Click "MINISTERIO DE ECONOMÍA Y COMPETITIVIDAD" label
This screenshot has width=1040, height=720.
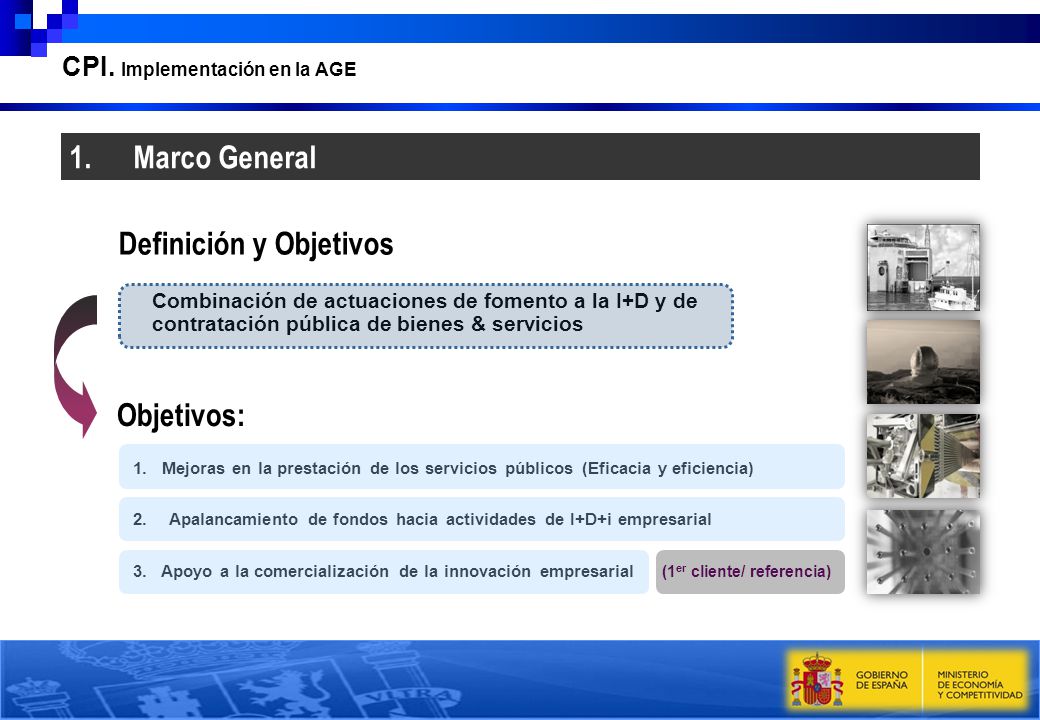tap(979, 685)
